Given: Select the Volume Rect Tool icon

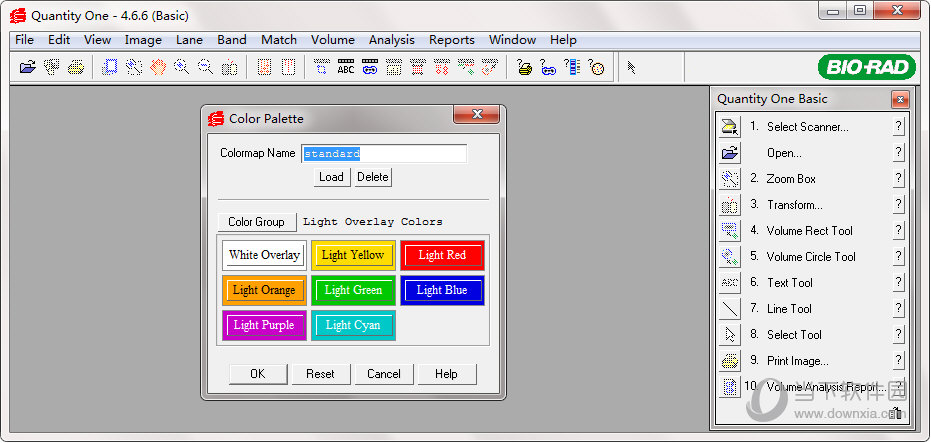Looking at the screenshot, I should click(x=730, y=231).
